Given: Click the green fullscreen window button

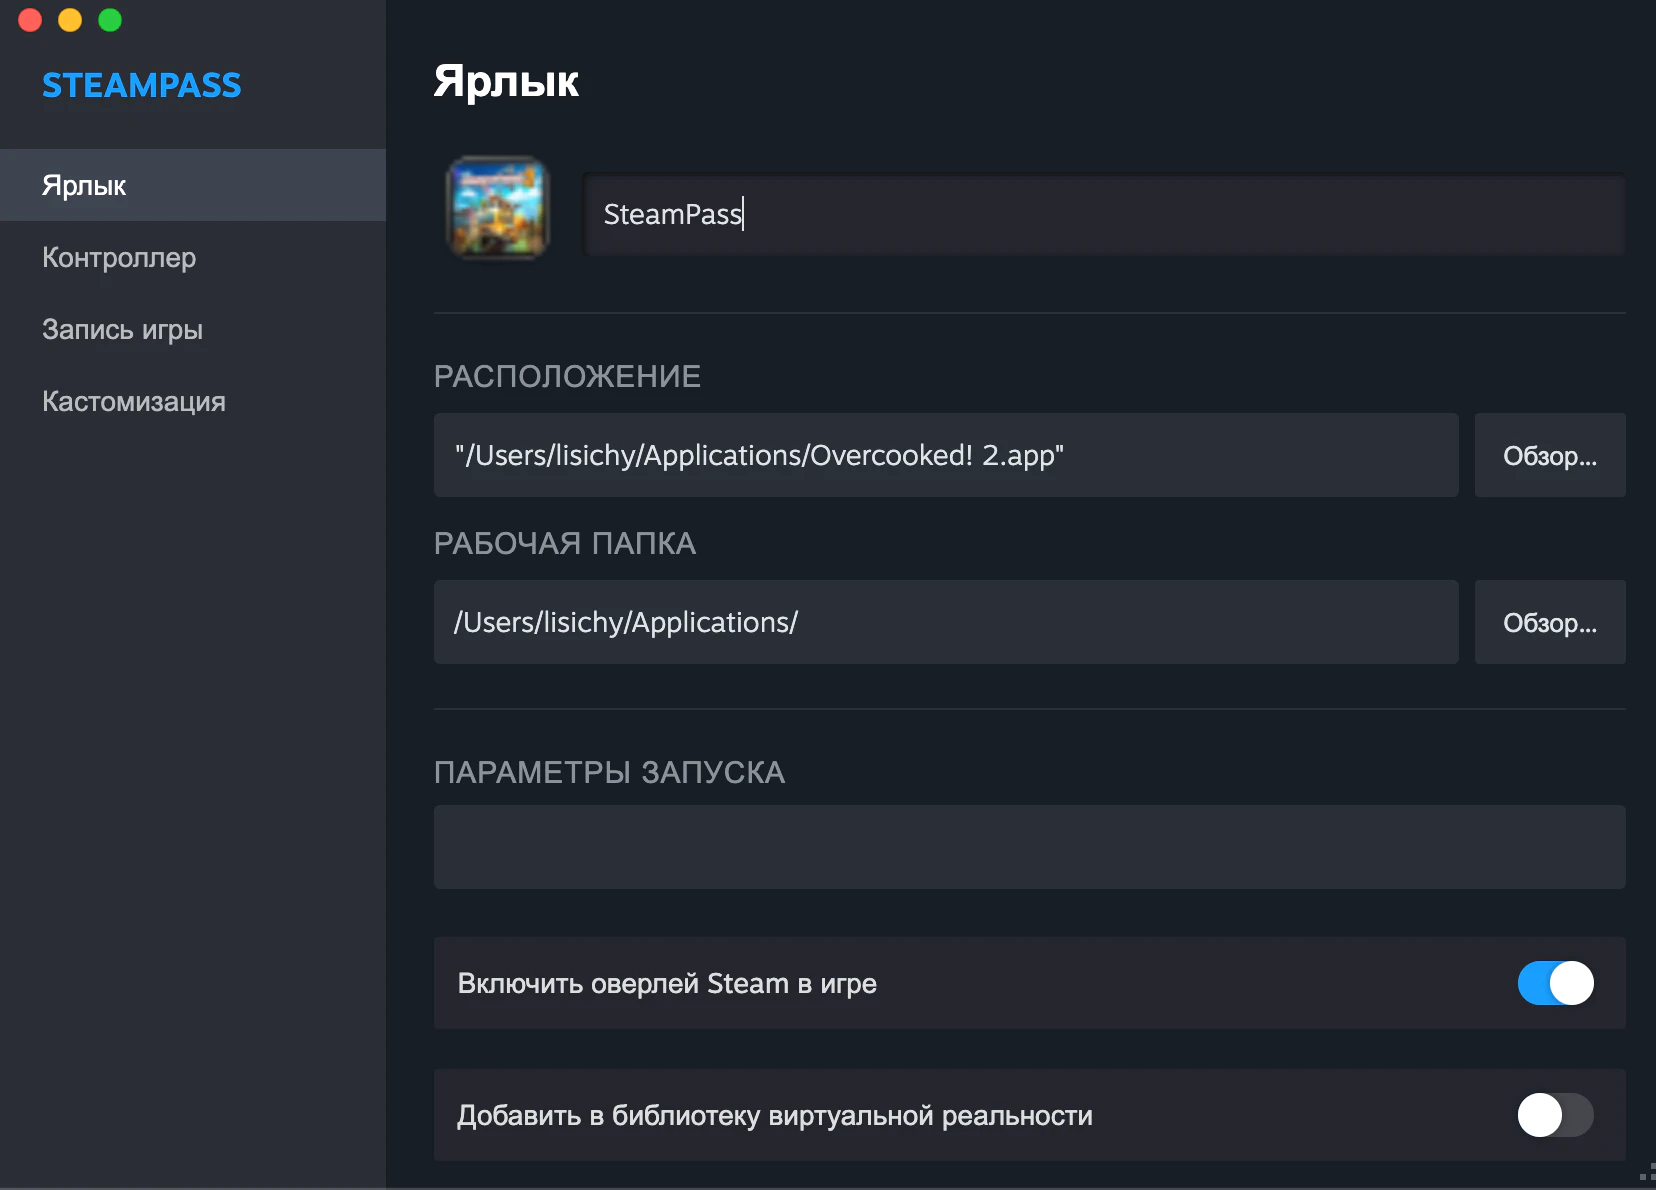Looking at the screenshot, I should (x=110, y=20).
